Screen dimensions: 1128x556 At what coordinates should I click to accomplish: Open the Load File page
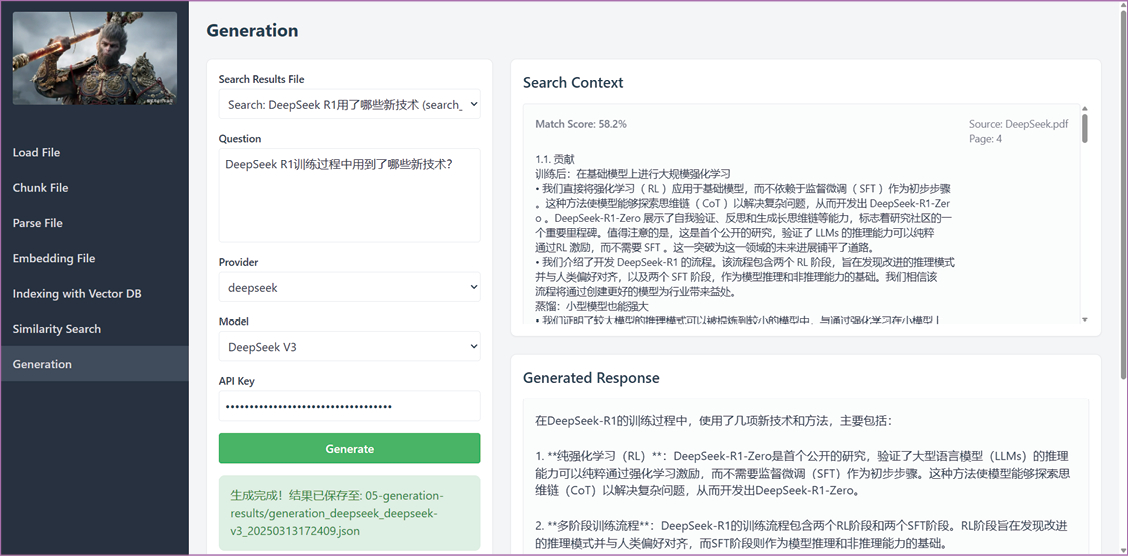coord(37,153)
